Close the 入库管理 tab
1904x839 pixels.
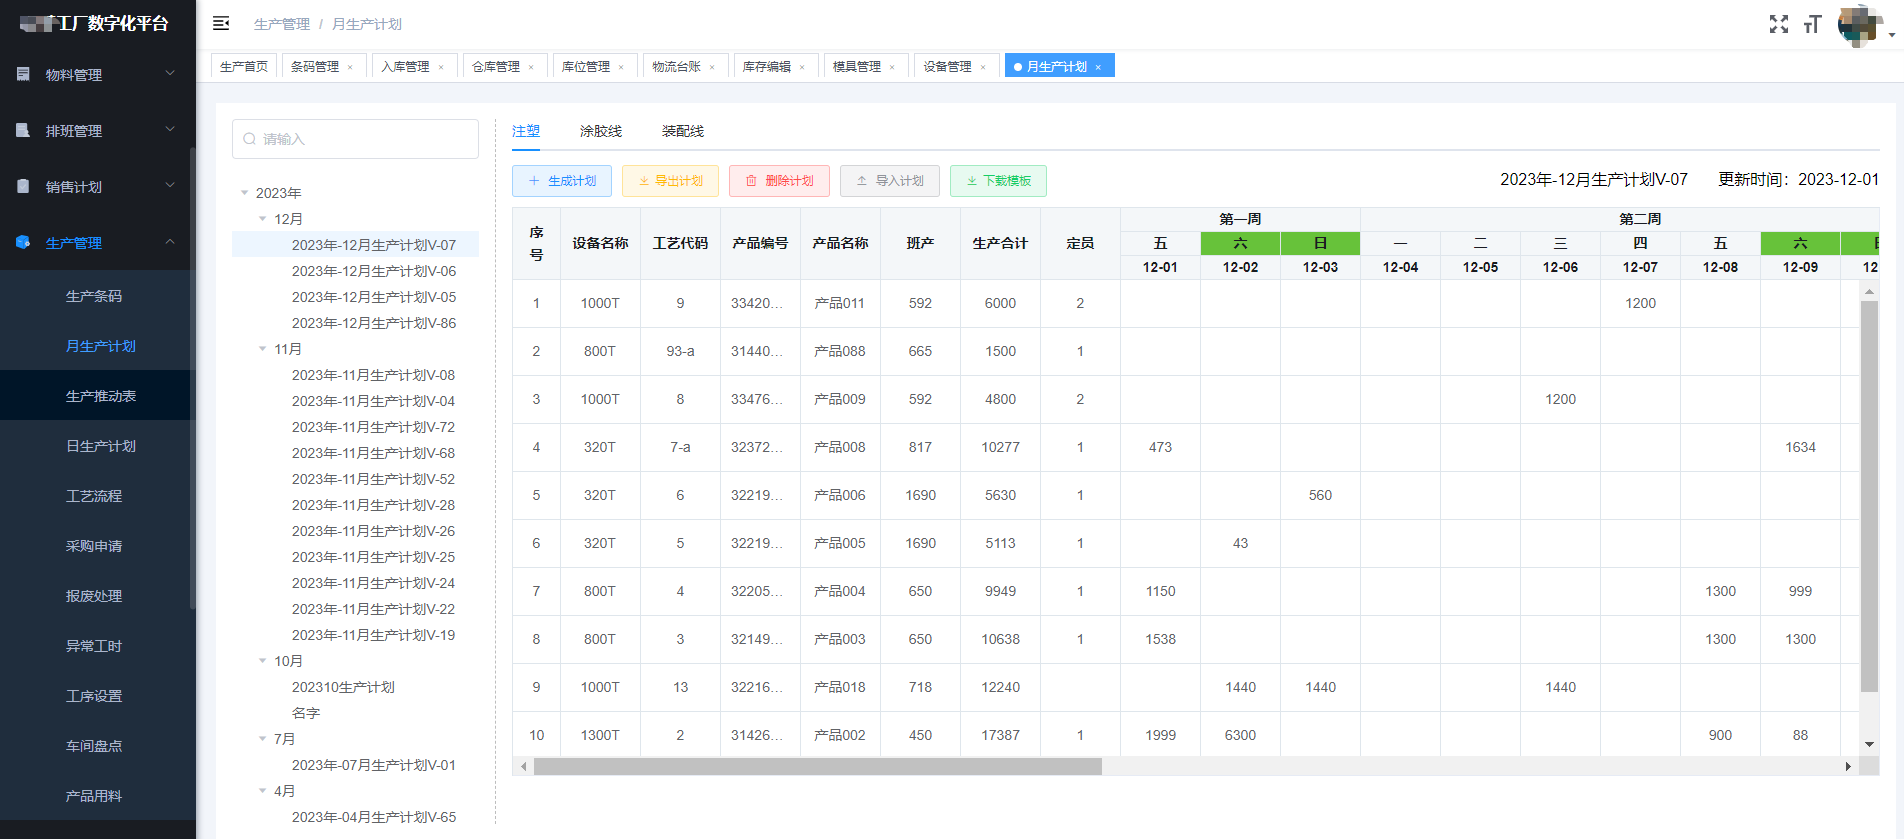(x=441, y=67)
